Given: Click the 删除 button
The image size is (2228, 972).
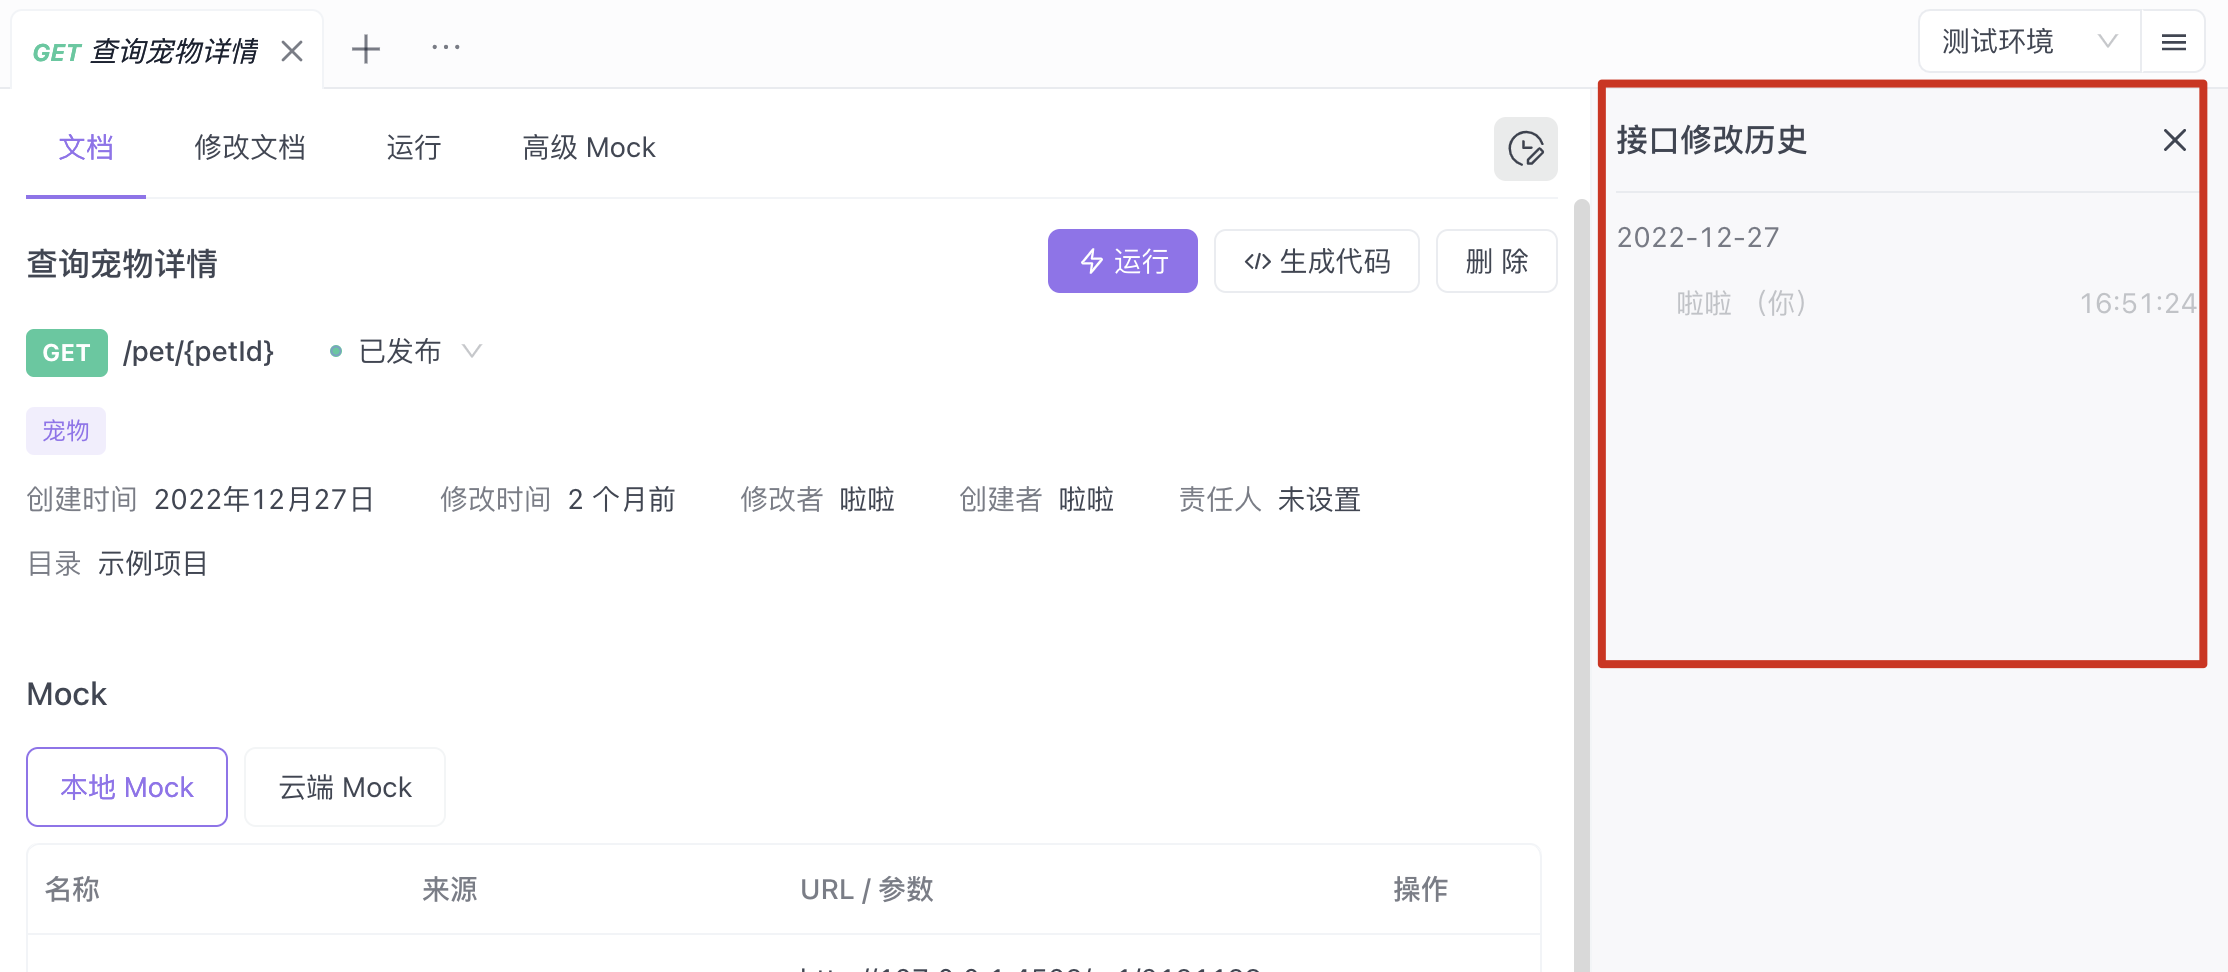Looking at the screenshot, I should [1496, 261].
